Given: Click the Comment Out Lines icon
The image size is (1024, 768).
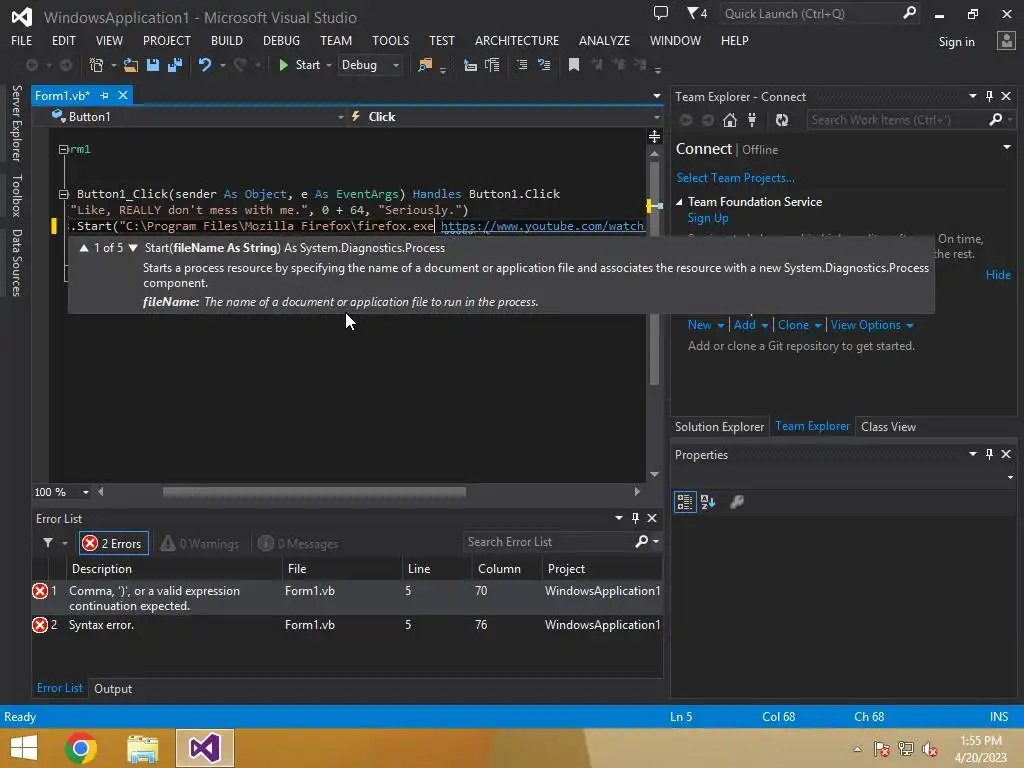Looking at the screenshot, I should click(x=522, y=65).
